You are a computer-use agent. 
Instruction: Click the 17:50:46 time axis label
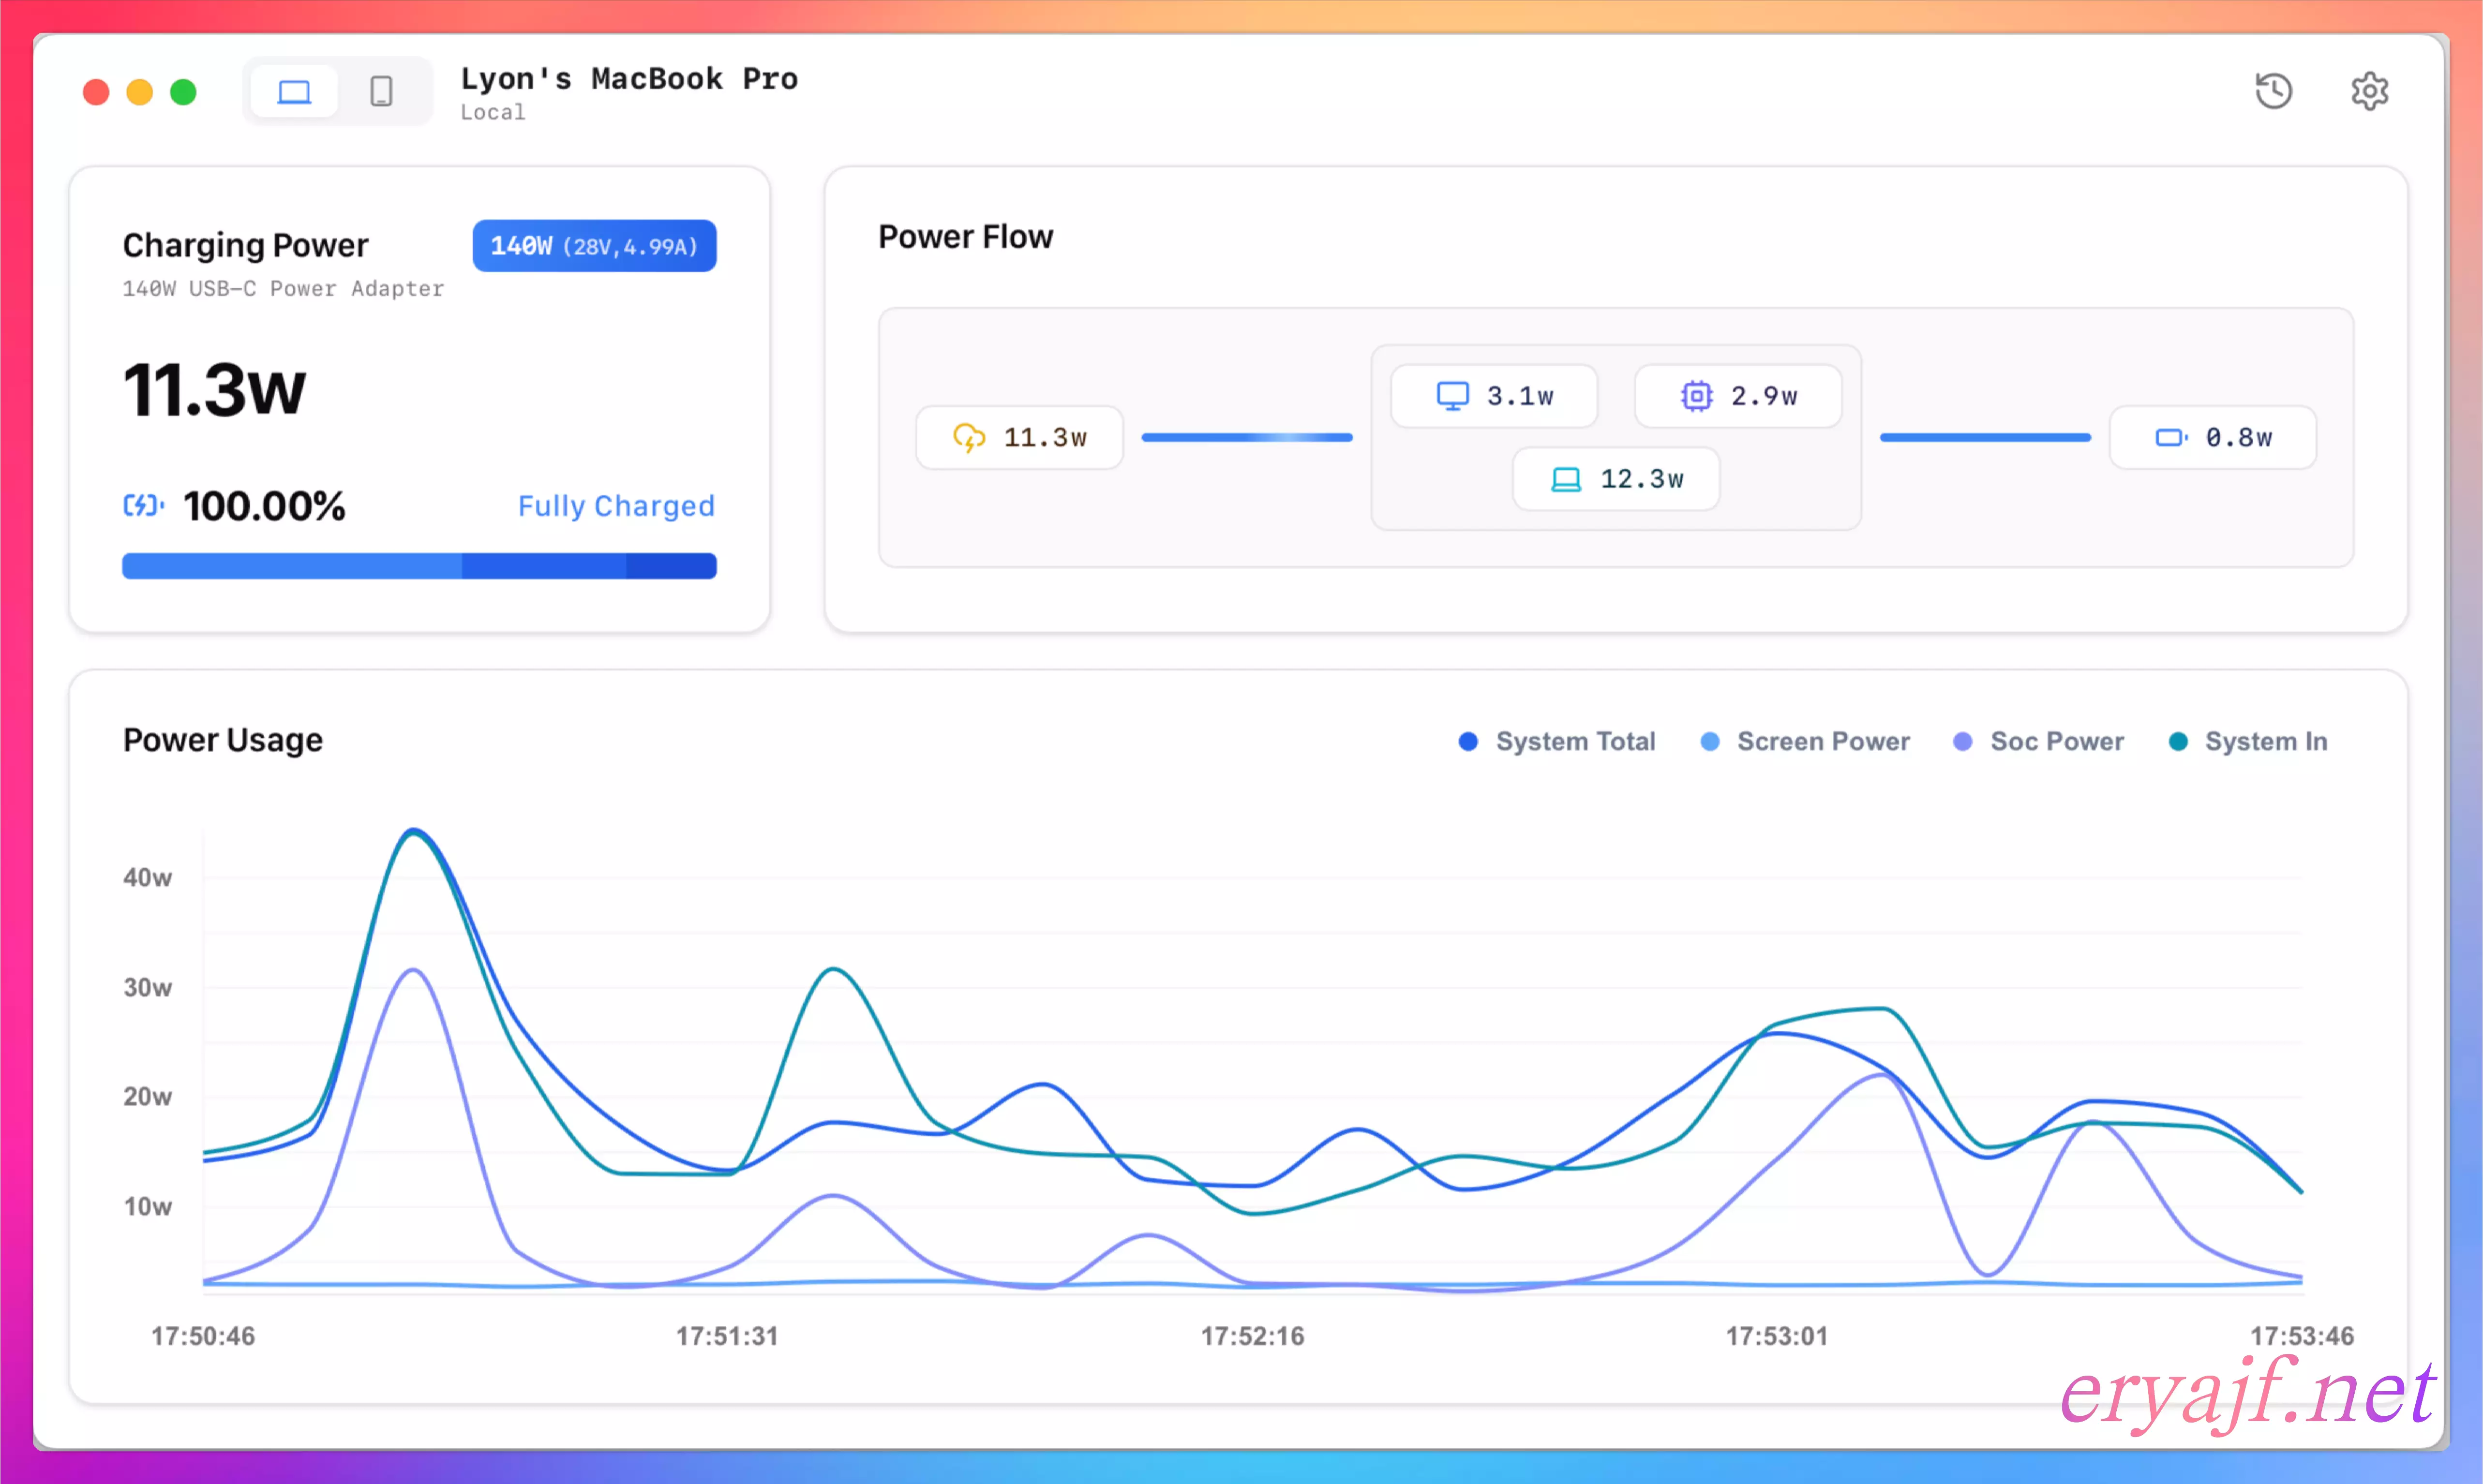pyautogui.click(x=203, y=1336)
